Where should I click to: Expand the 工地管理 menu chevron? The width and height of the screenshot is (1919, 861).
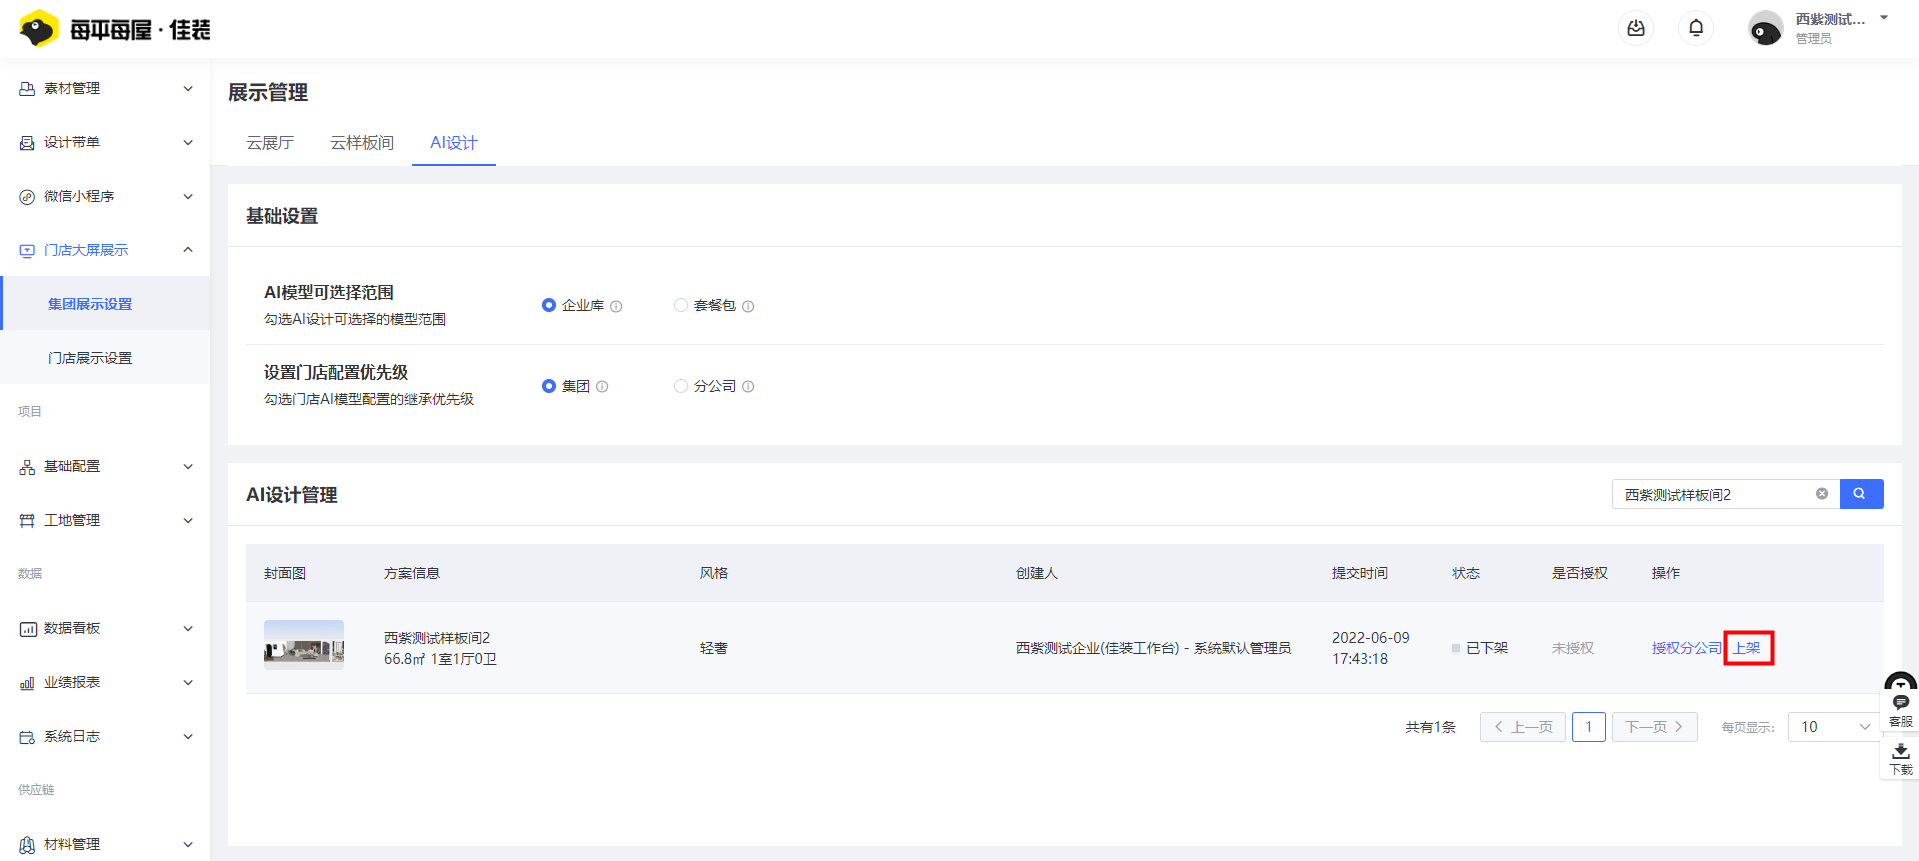click(188, 521)
